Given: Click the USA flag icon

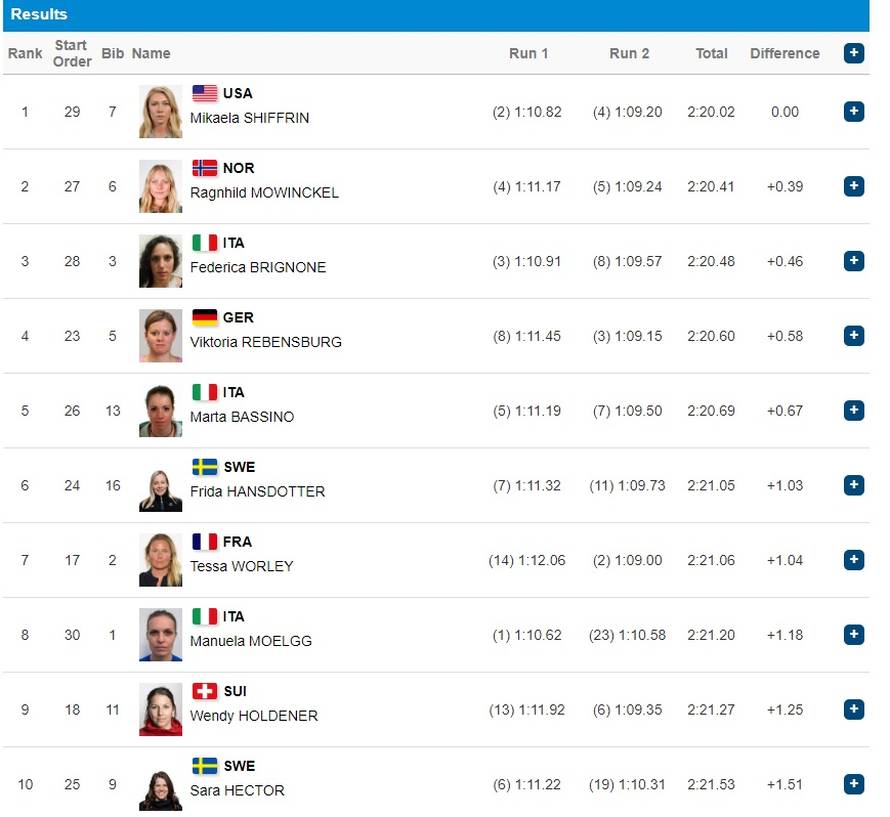Looking at the screenshot, I should point(205,93).
